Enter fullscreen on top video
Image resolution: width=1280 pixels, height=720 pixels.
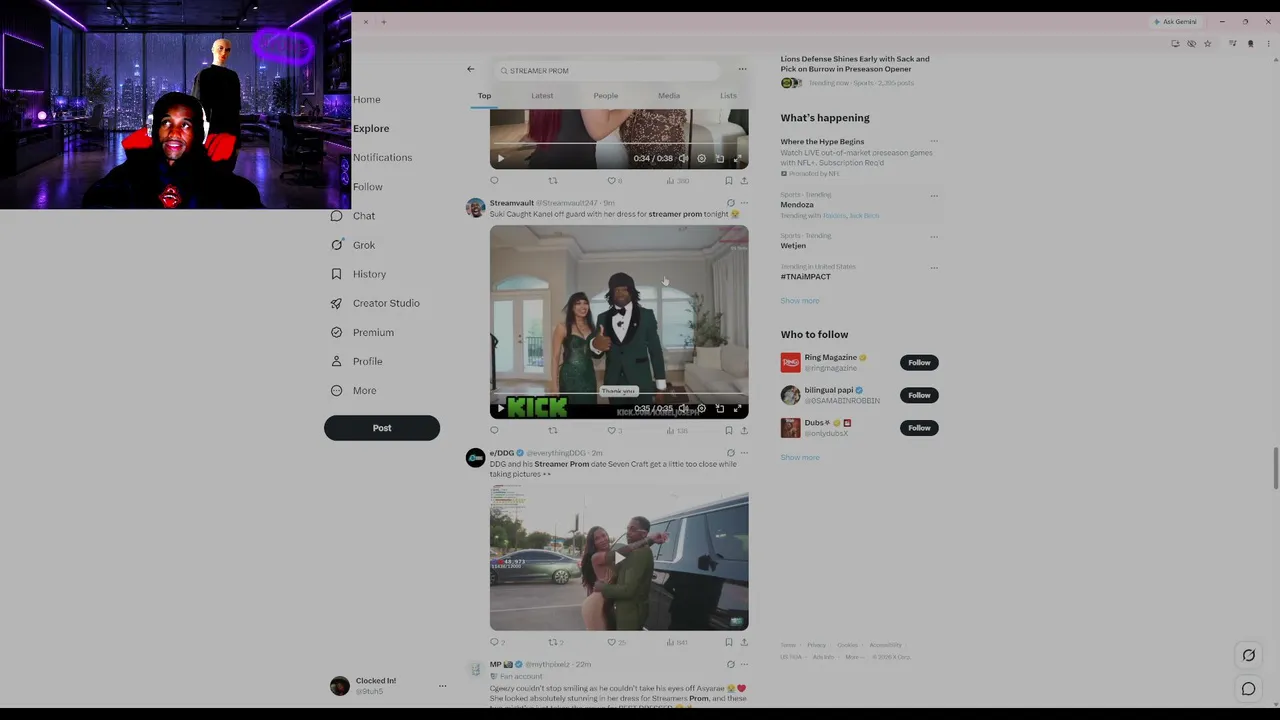pos(737,158)
